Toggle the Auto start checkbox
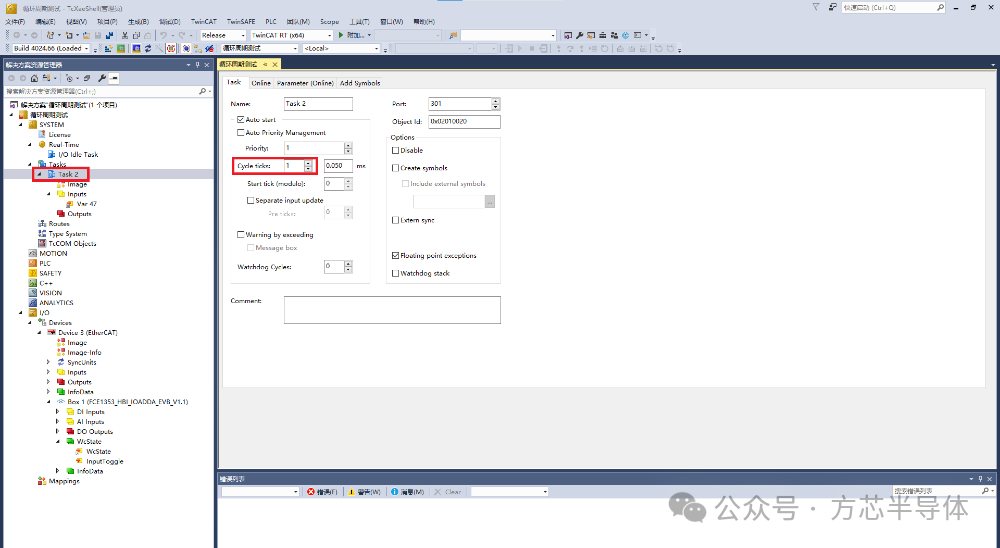This screenshot has width=1000, height=548. [x=240, y=119]
